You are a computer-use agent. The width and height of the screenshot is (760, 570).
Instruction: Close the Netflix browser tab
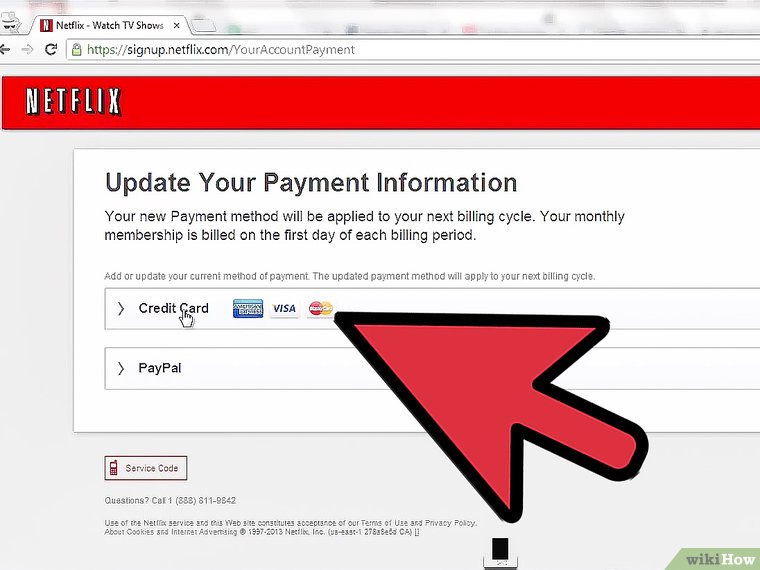176,25
